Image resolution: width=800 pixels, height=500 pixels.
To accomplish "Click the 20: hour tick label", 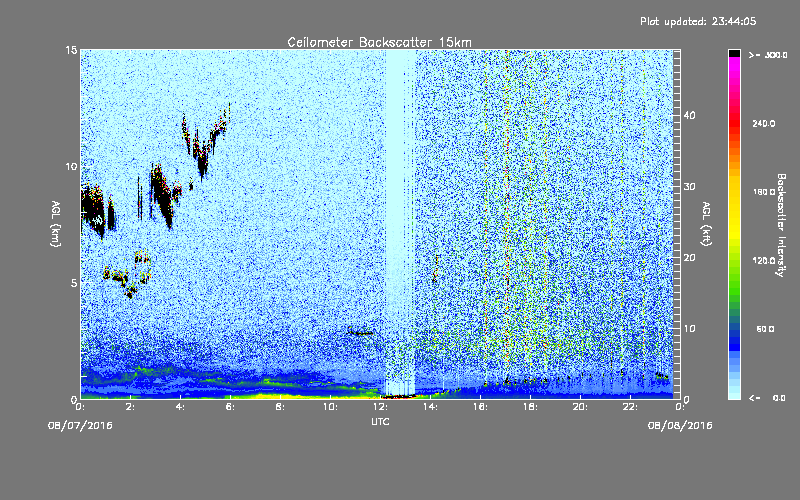I will [580, 407].
